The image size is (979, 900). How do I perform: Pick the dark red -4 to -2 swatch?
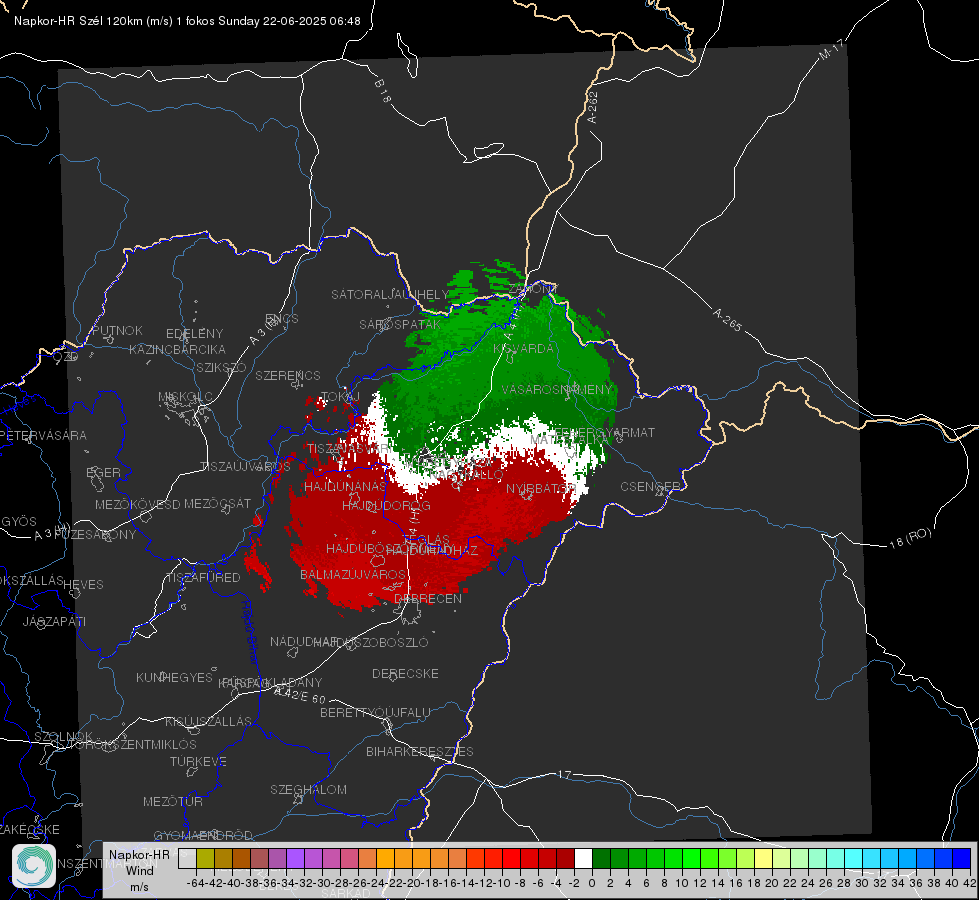pyautogui.click(x=565, y=858)
